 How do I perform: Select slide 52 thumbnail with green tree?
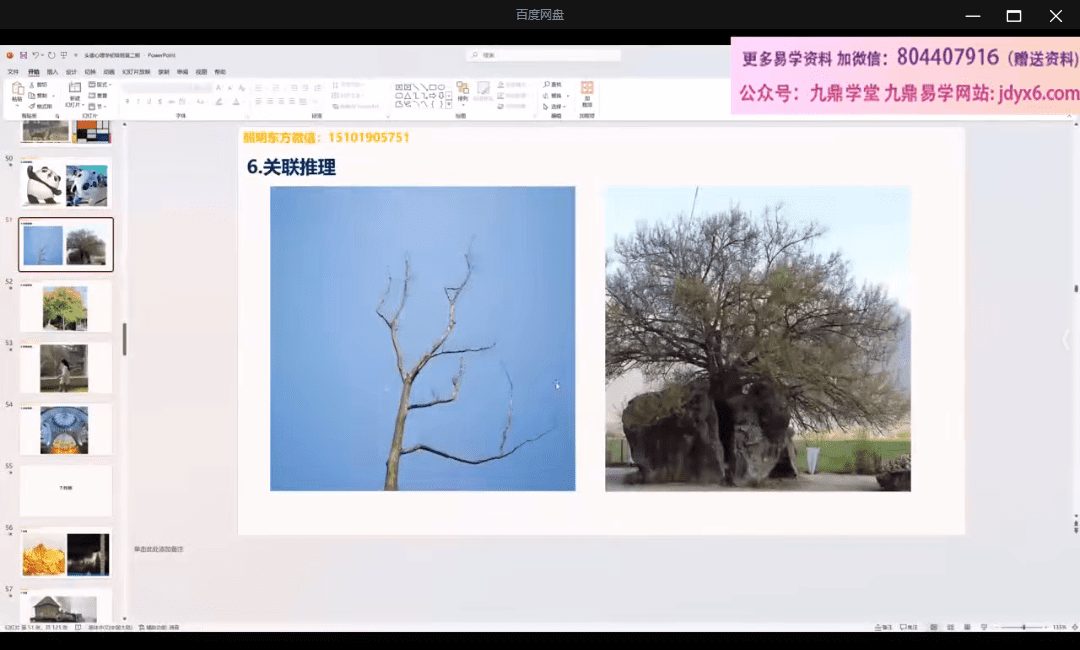coord(65,307)
